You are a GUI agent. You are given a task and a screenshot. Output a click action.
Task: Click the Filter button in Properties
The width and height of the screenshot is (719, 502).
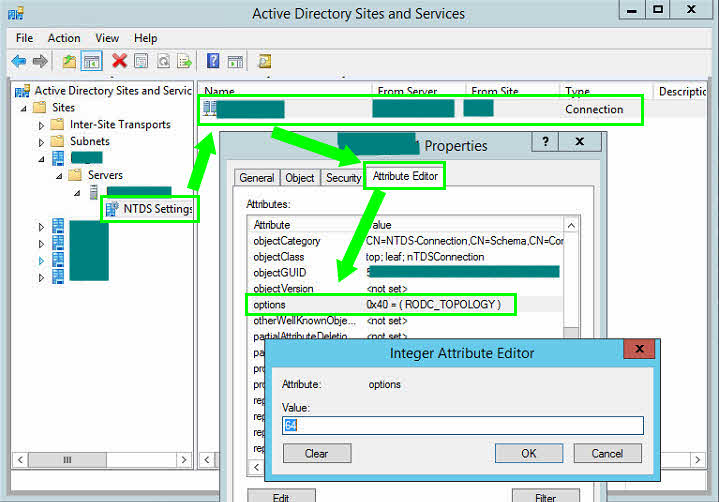[x=546, y=496]
